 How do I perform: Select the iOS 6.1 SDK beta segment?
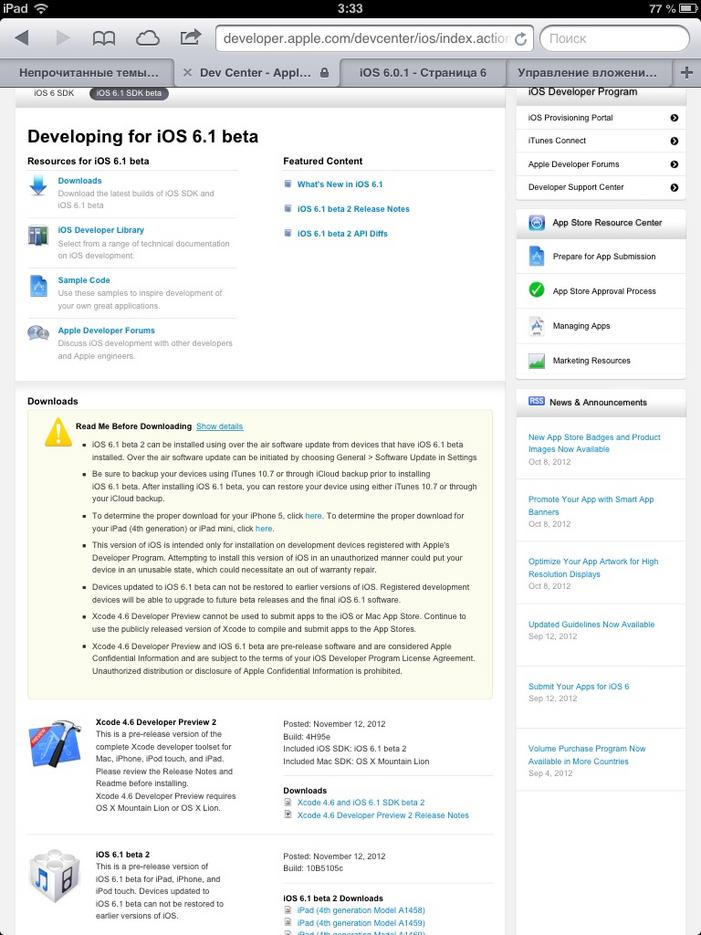tap(129, 93)
